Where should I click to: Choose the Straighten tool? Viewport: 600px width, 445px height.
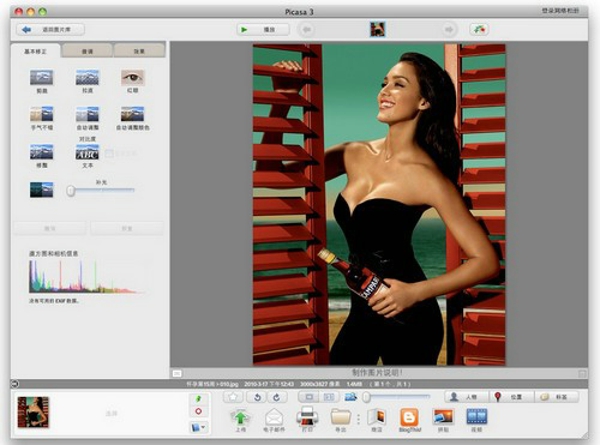pos(87,77)
